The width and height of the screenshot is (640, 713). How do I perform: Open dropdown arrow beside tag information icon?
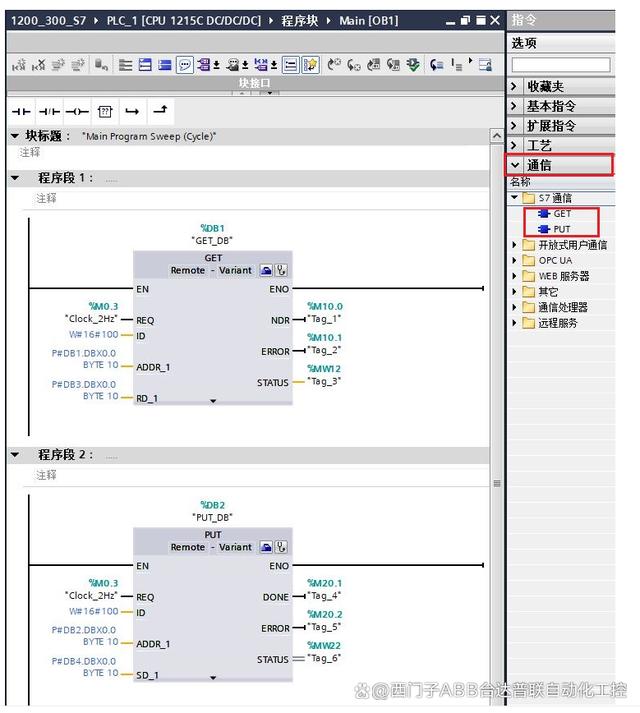point(245,66)
